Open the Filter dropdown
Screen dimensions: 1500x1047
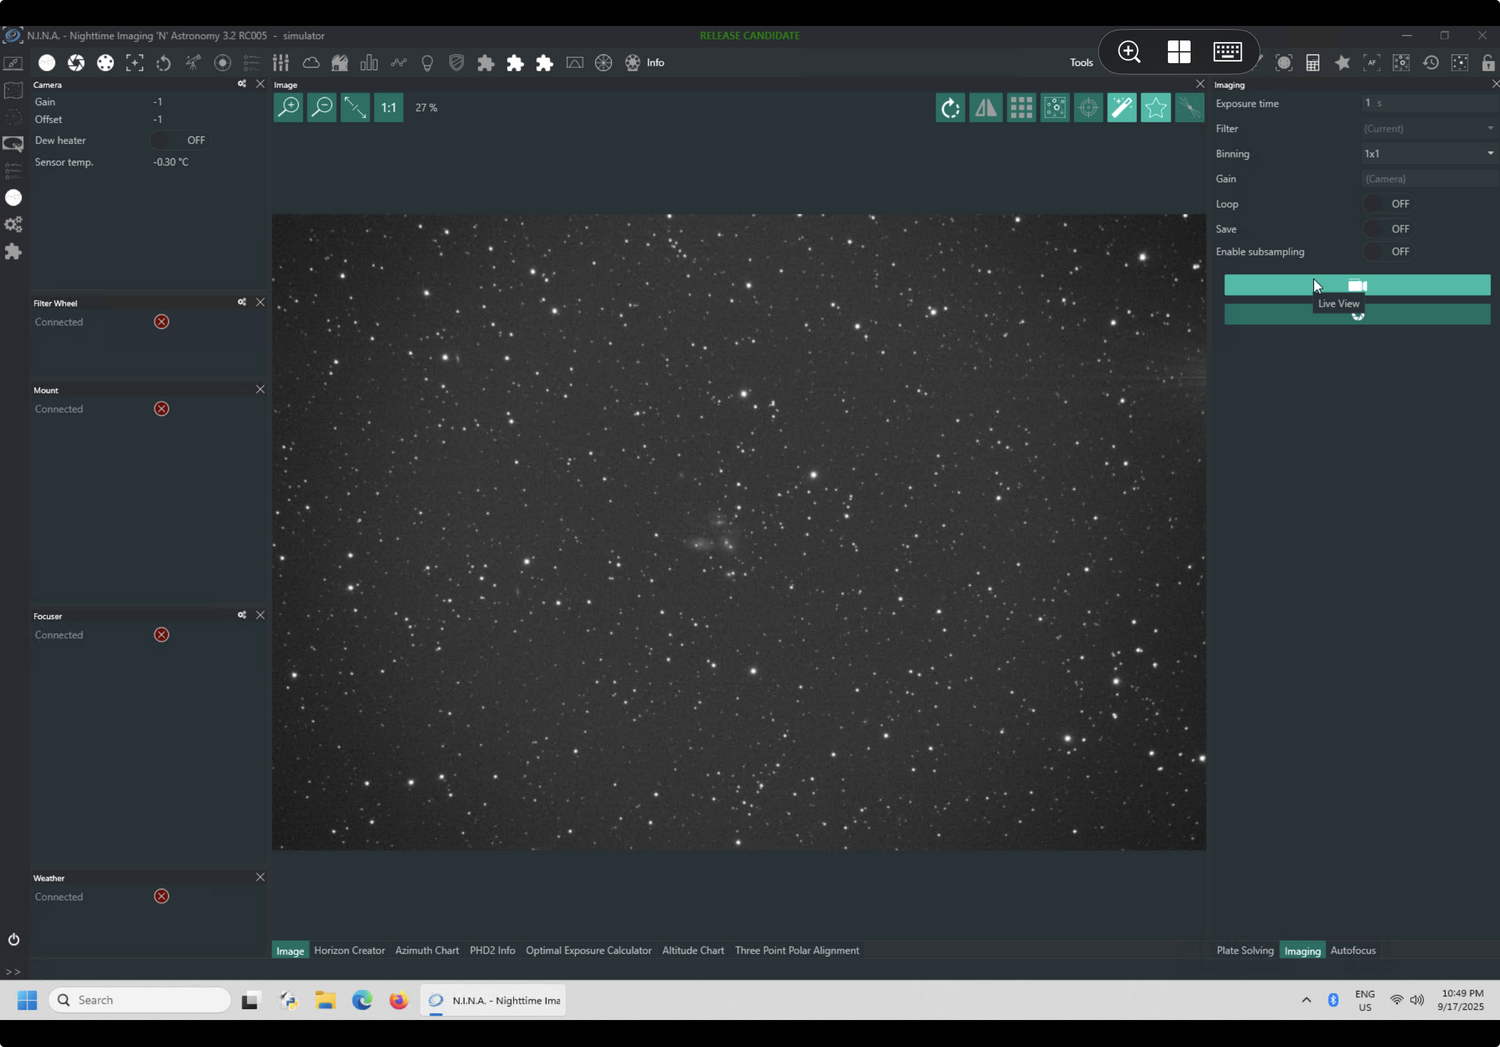1429,128
